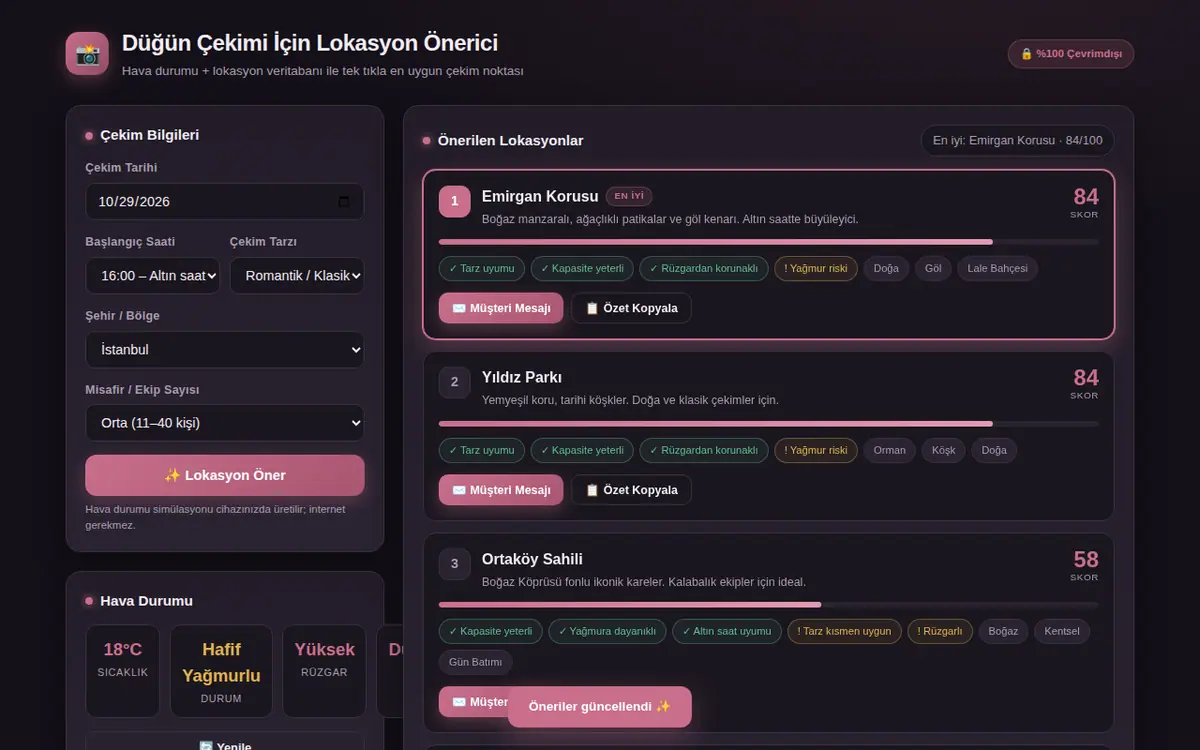Screen dimensions: 1200x750
Task: Click Ortaköy's Altın saat uyumu tag
Action: [727, 631]
